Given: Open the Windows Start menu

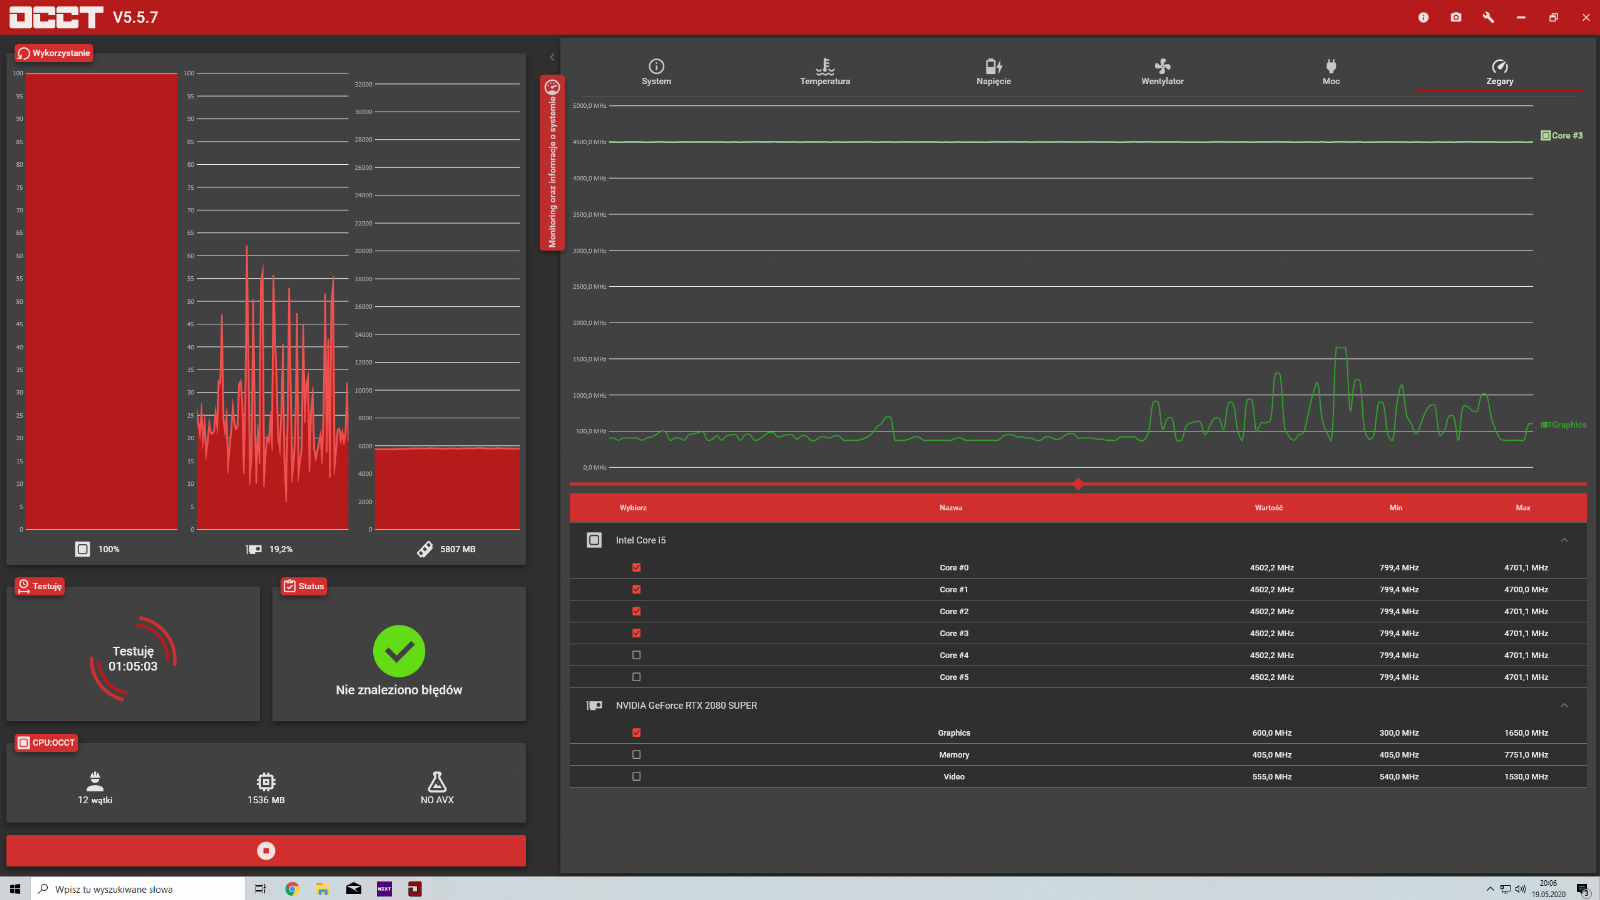Looking at the screenshot, I should (x=15, y=889).
